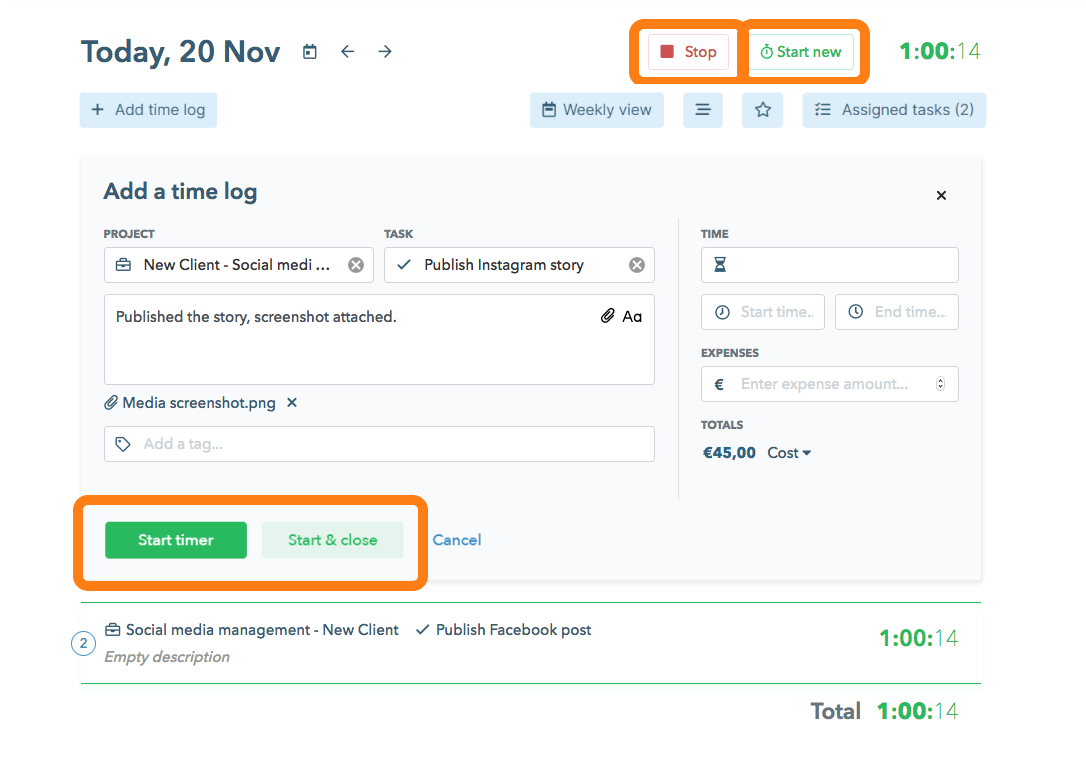
Task: Clear the Publish Instagram story task
Action: coord(637,265)
